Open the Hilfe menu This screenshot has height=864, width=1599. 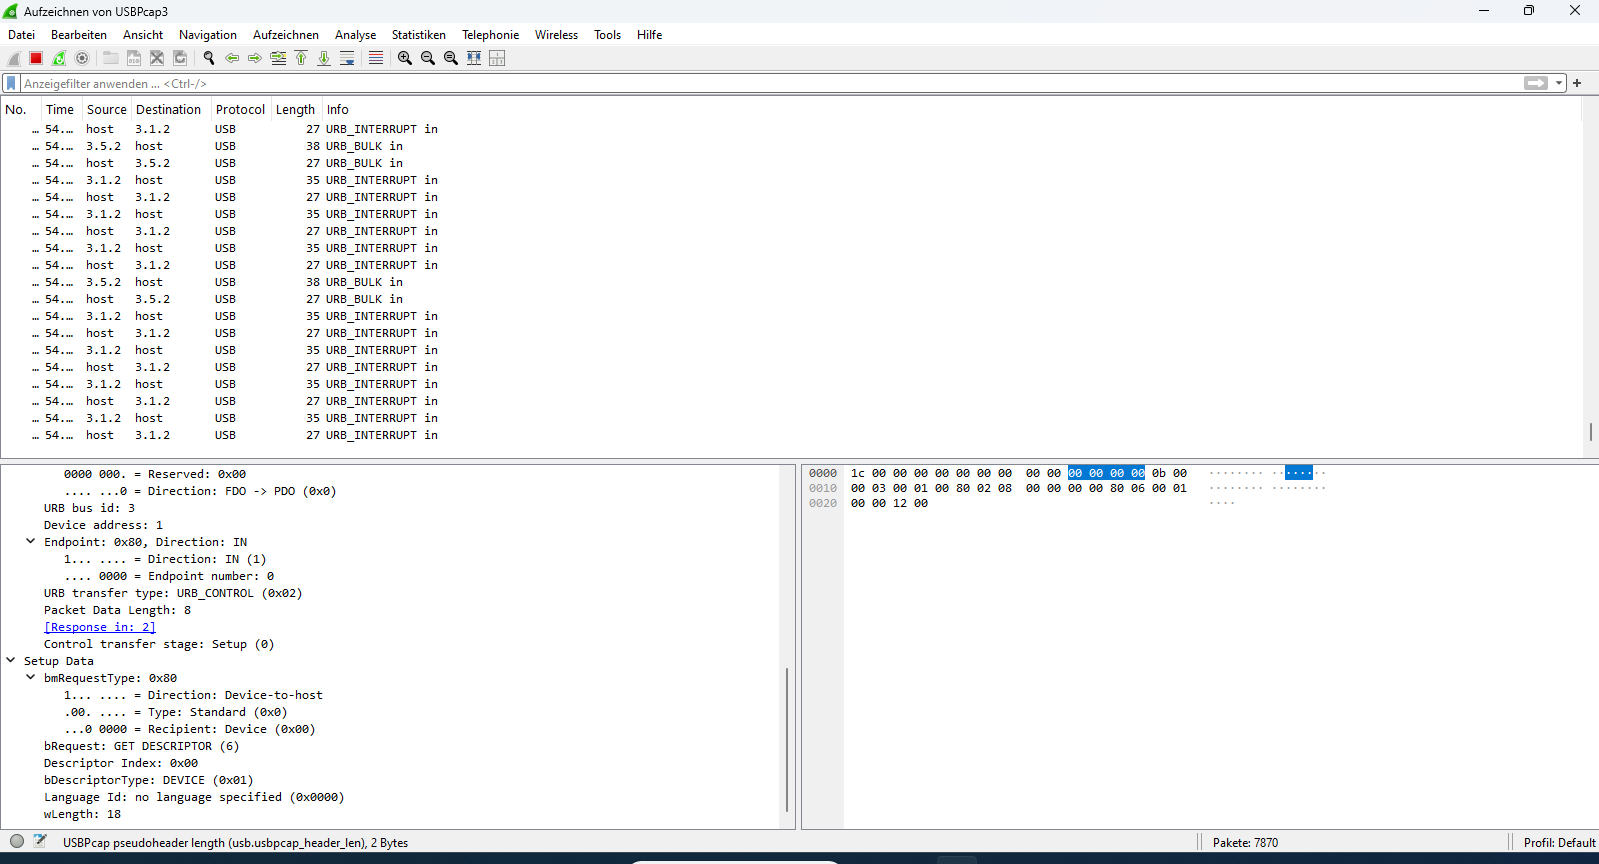(x=650, y=35)
